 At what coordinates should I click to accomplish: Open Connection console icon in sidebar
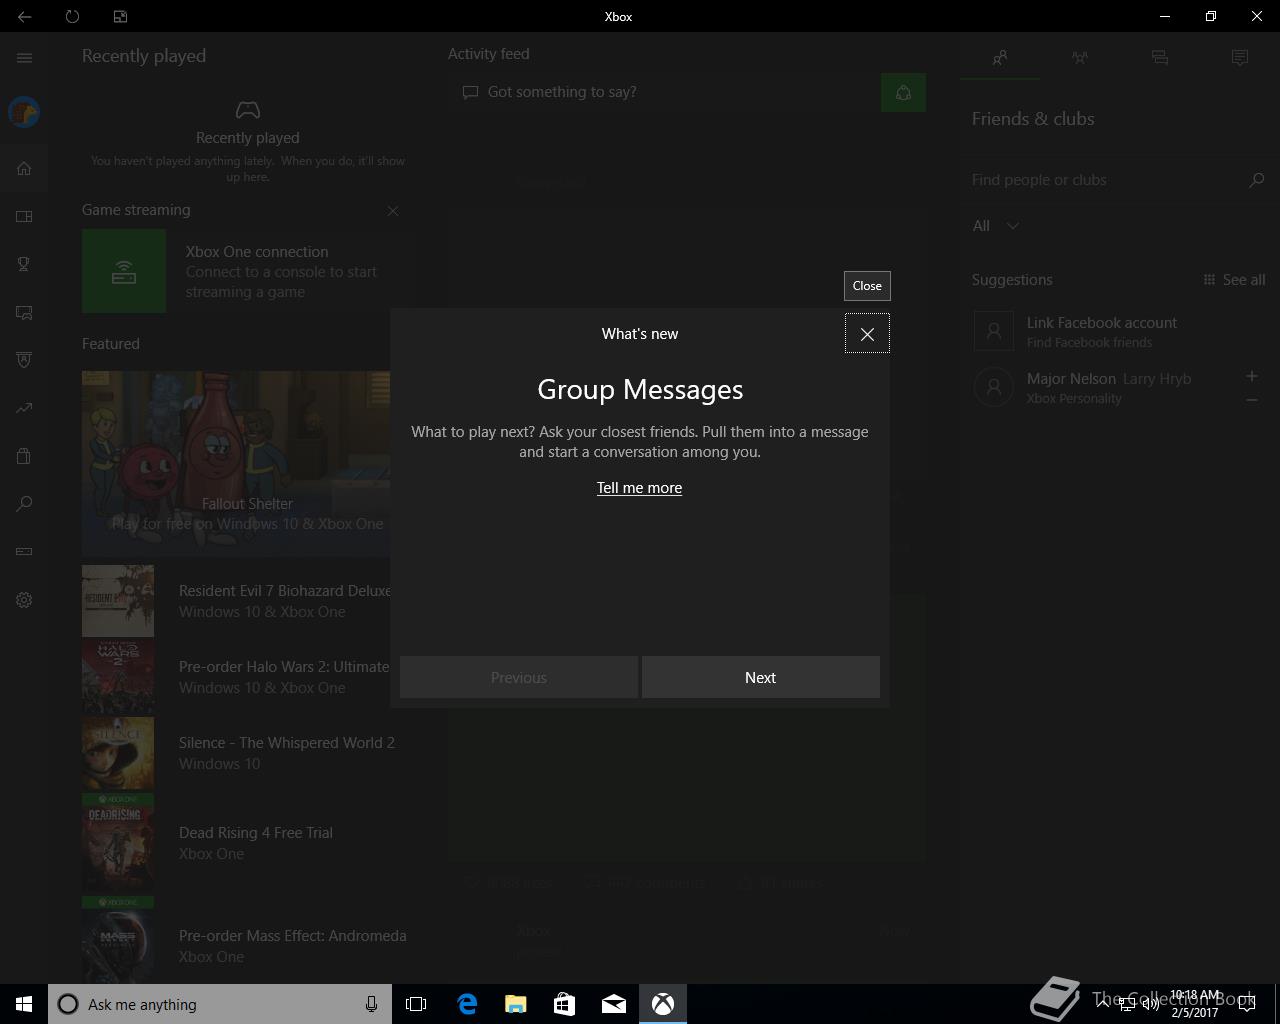[x=24, y=551]
